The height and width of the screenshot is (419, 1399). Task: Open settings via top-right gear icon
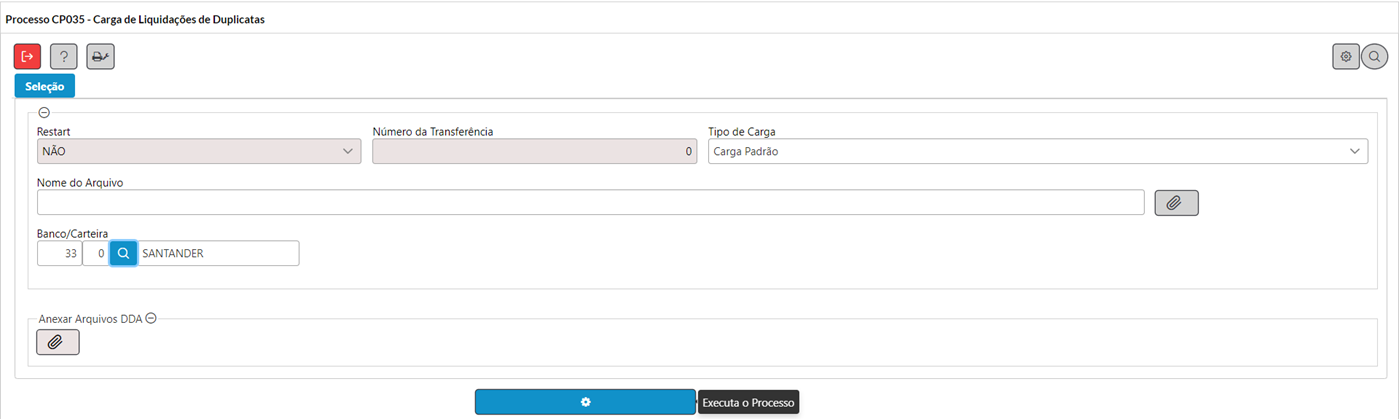pyautogui.click(x=1346, y=57)
